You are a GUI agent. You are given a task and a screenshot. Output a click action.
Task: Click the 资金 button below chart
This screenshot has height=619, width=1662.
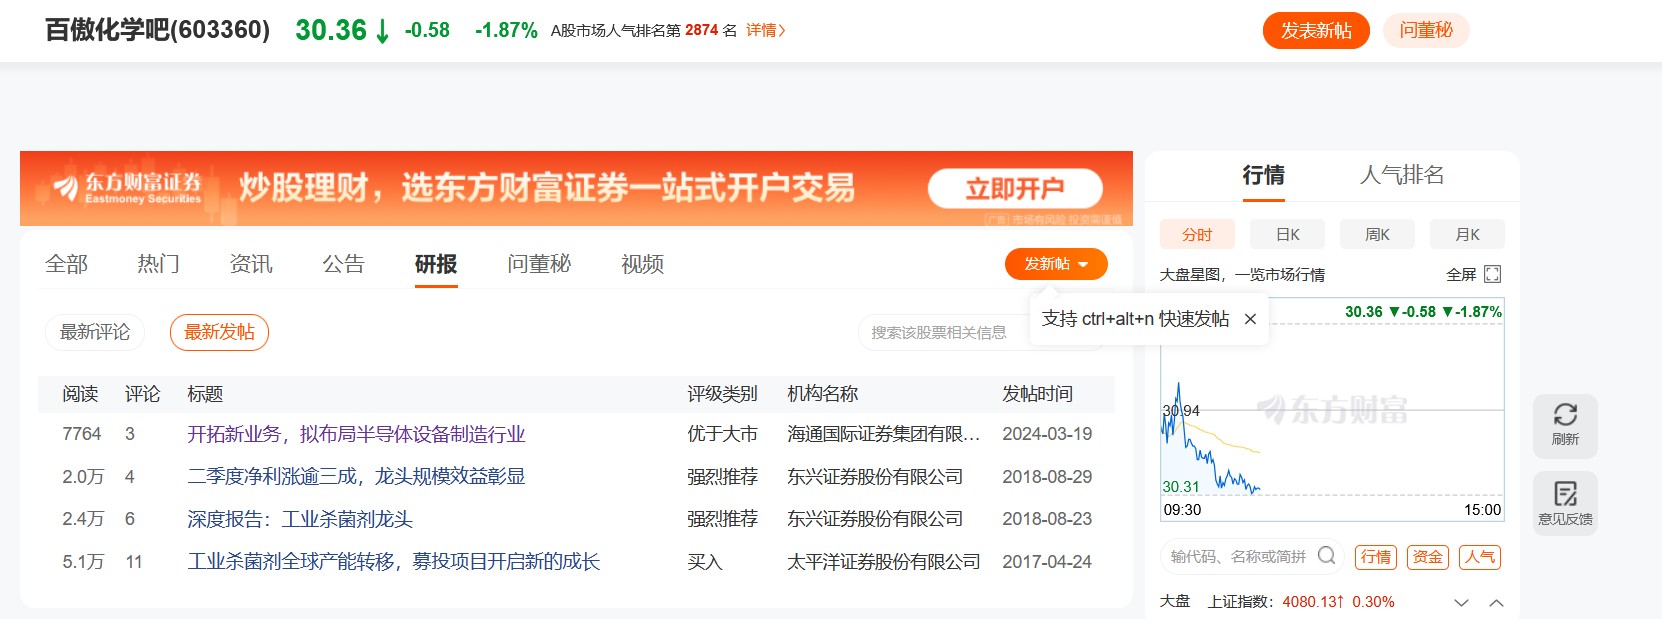click(x=1428, y=557)
